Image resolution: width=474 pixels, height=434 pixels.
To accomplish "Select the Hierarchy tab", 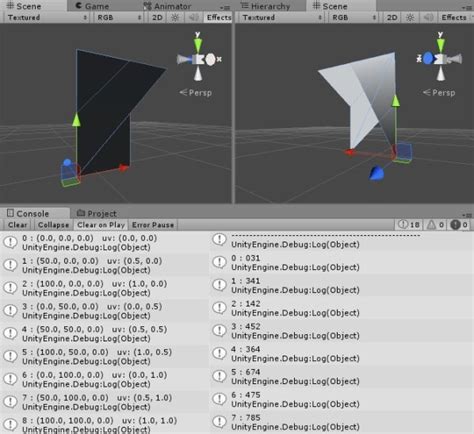I will [x=266, y=6].
